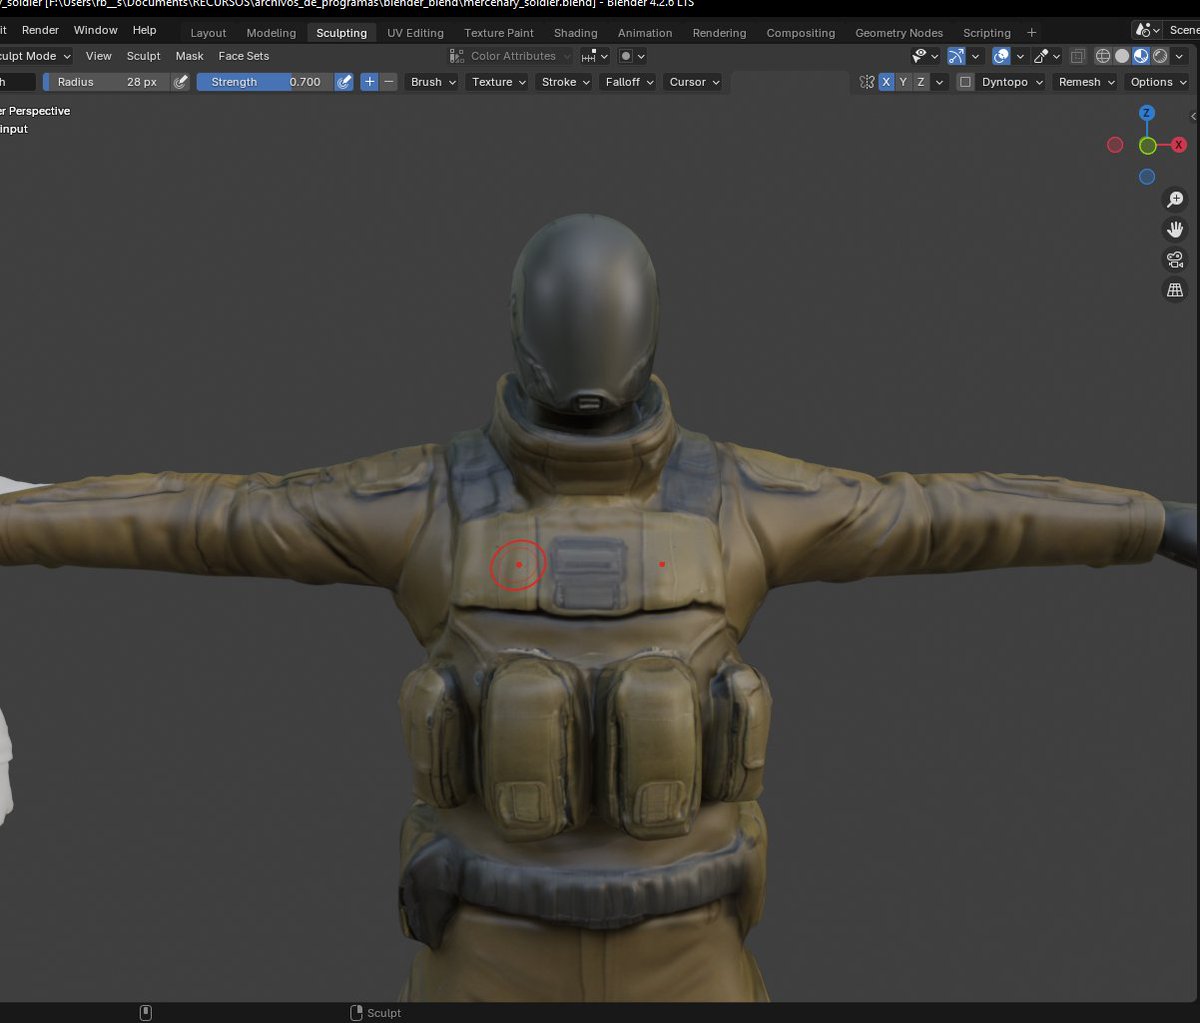Open the View menu in viewport header
Image resolution: width=1200 pixels, height=1023 pixels.
click(99, 56)
